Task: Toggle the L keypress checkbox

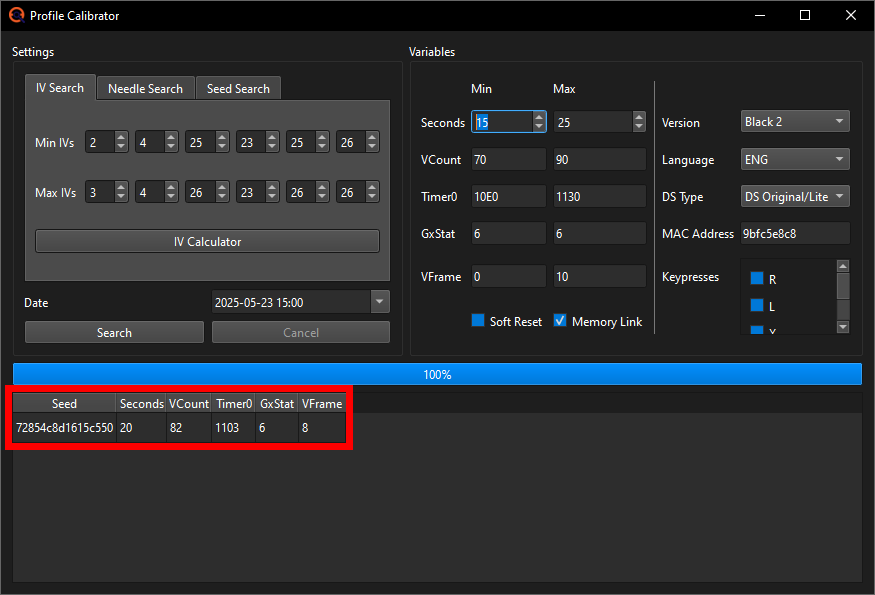Action: 757,305
